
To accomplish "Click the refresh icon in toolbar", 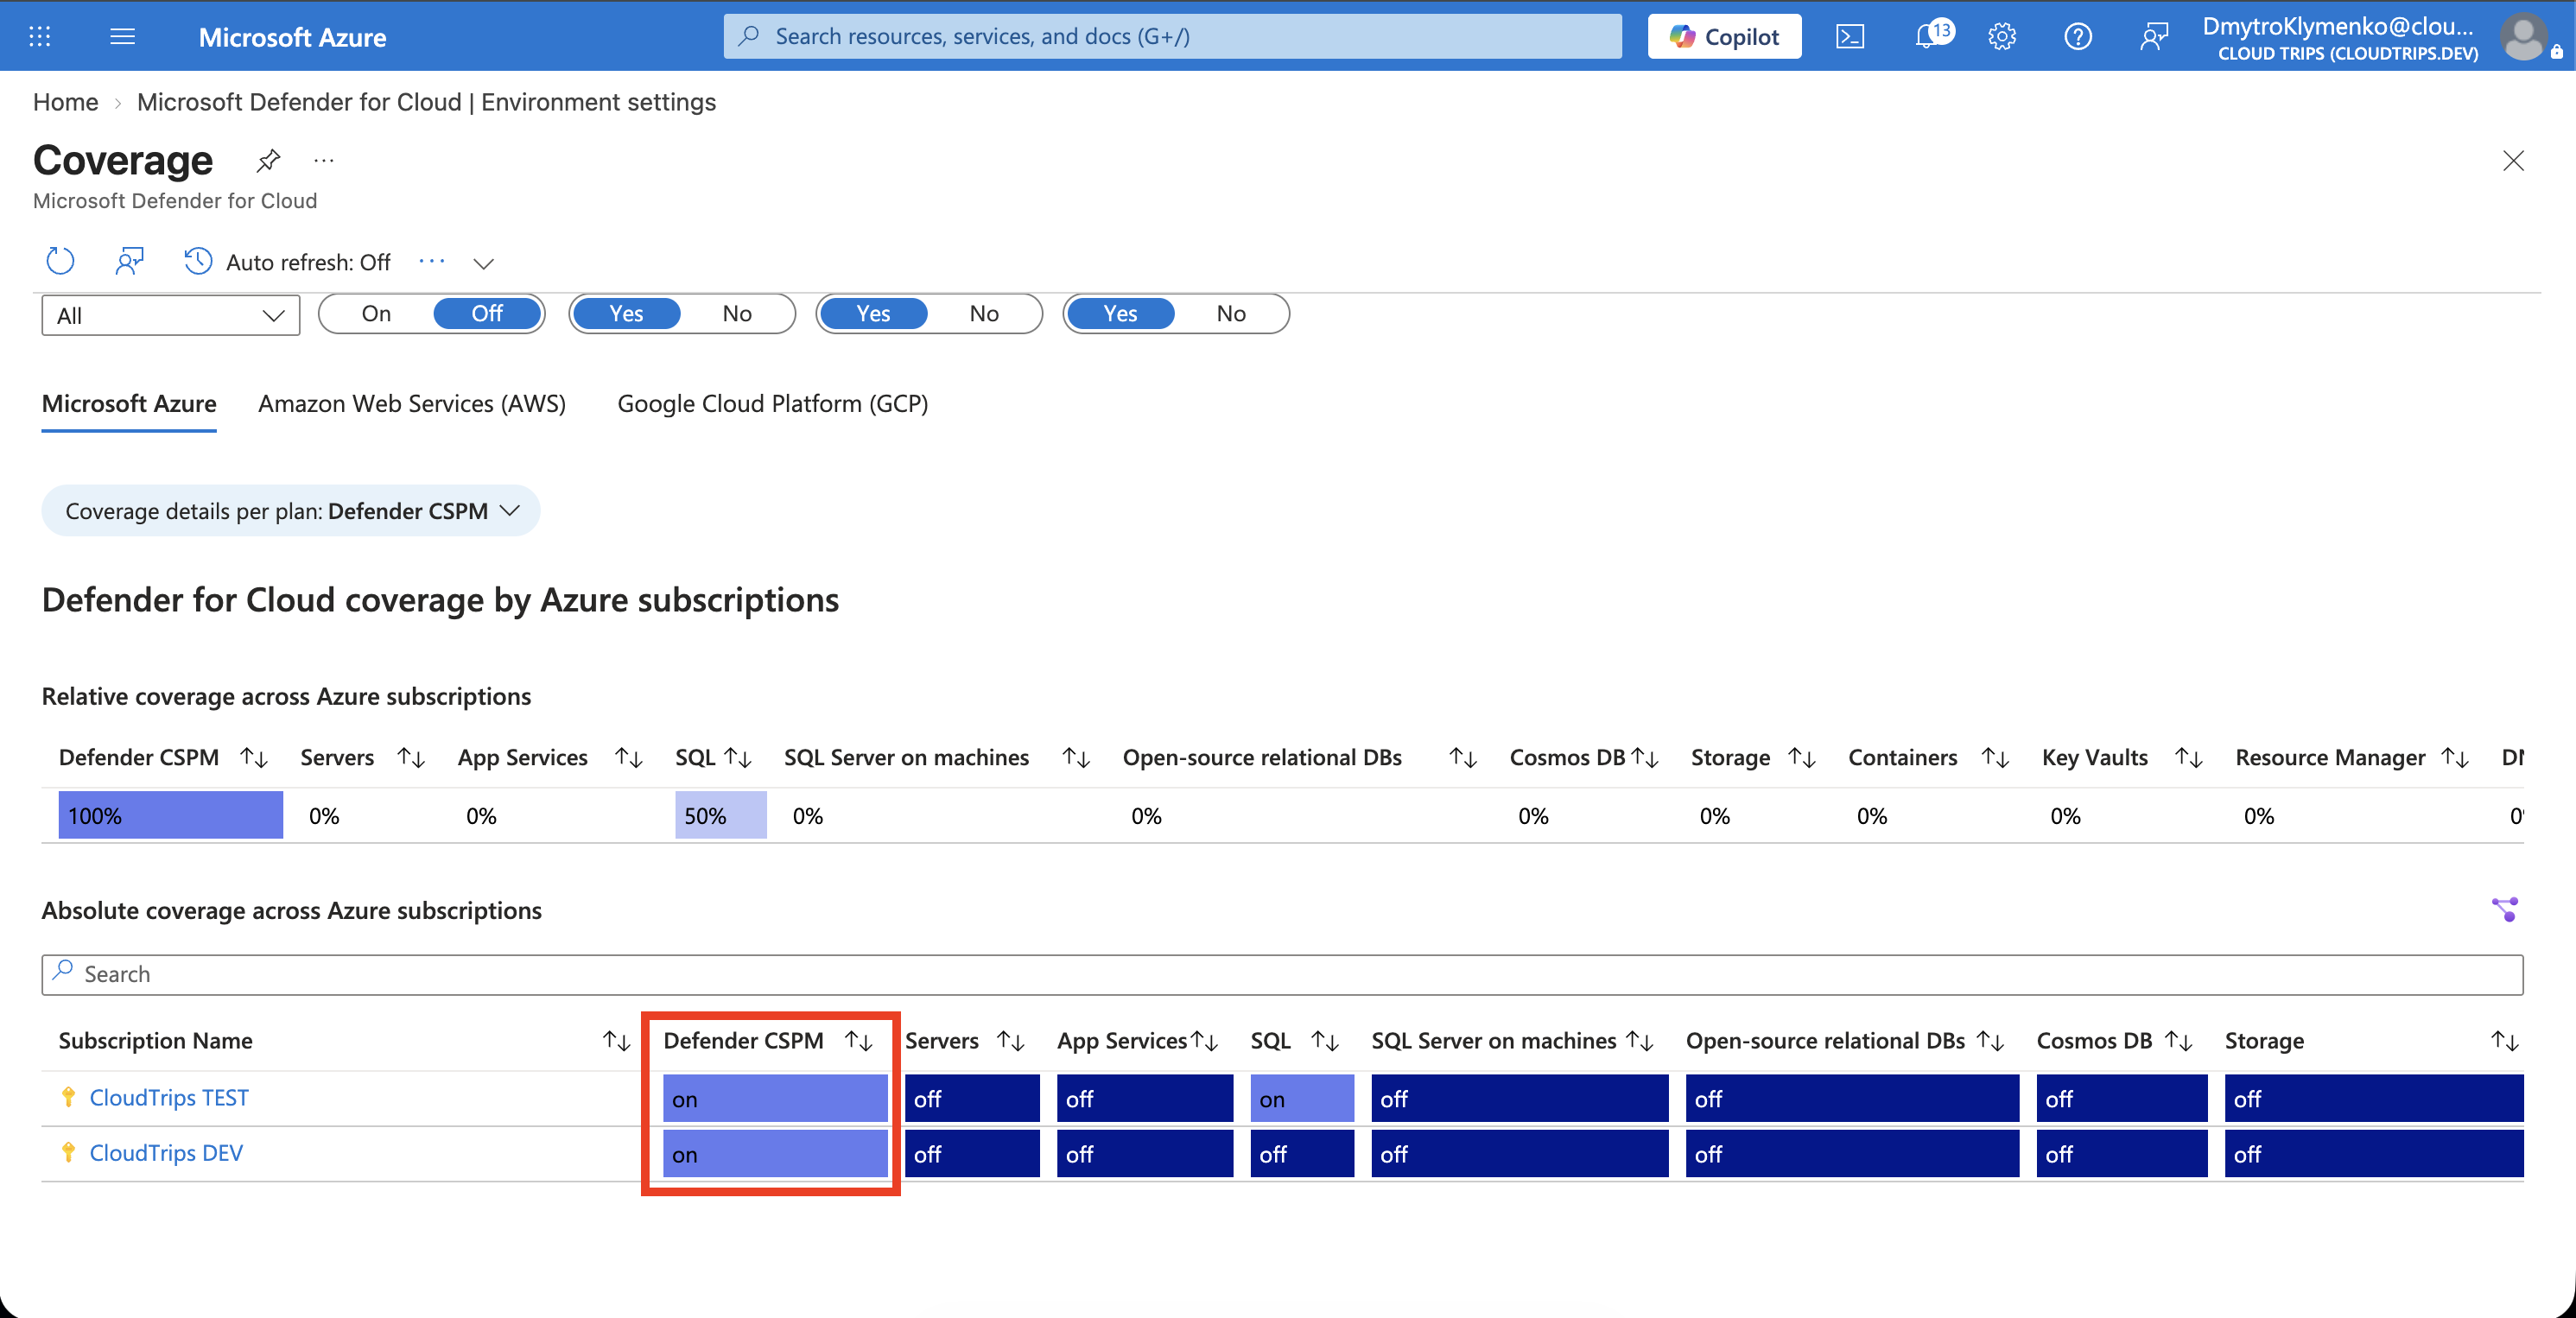I will pyautogui.click(x=60, y=261).
